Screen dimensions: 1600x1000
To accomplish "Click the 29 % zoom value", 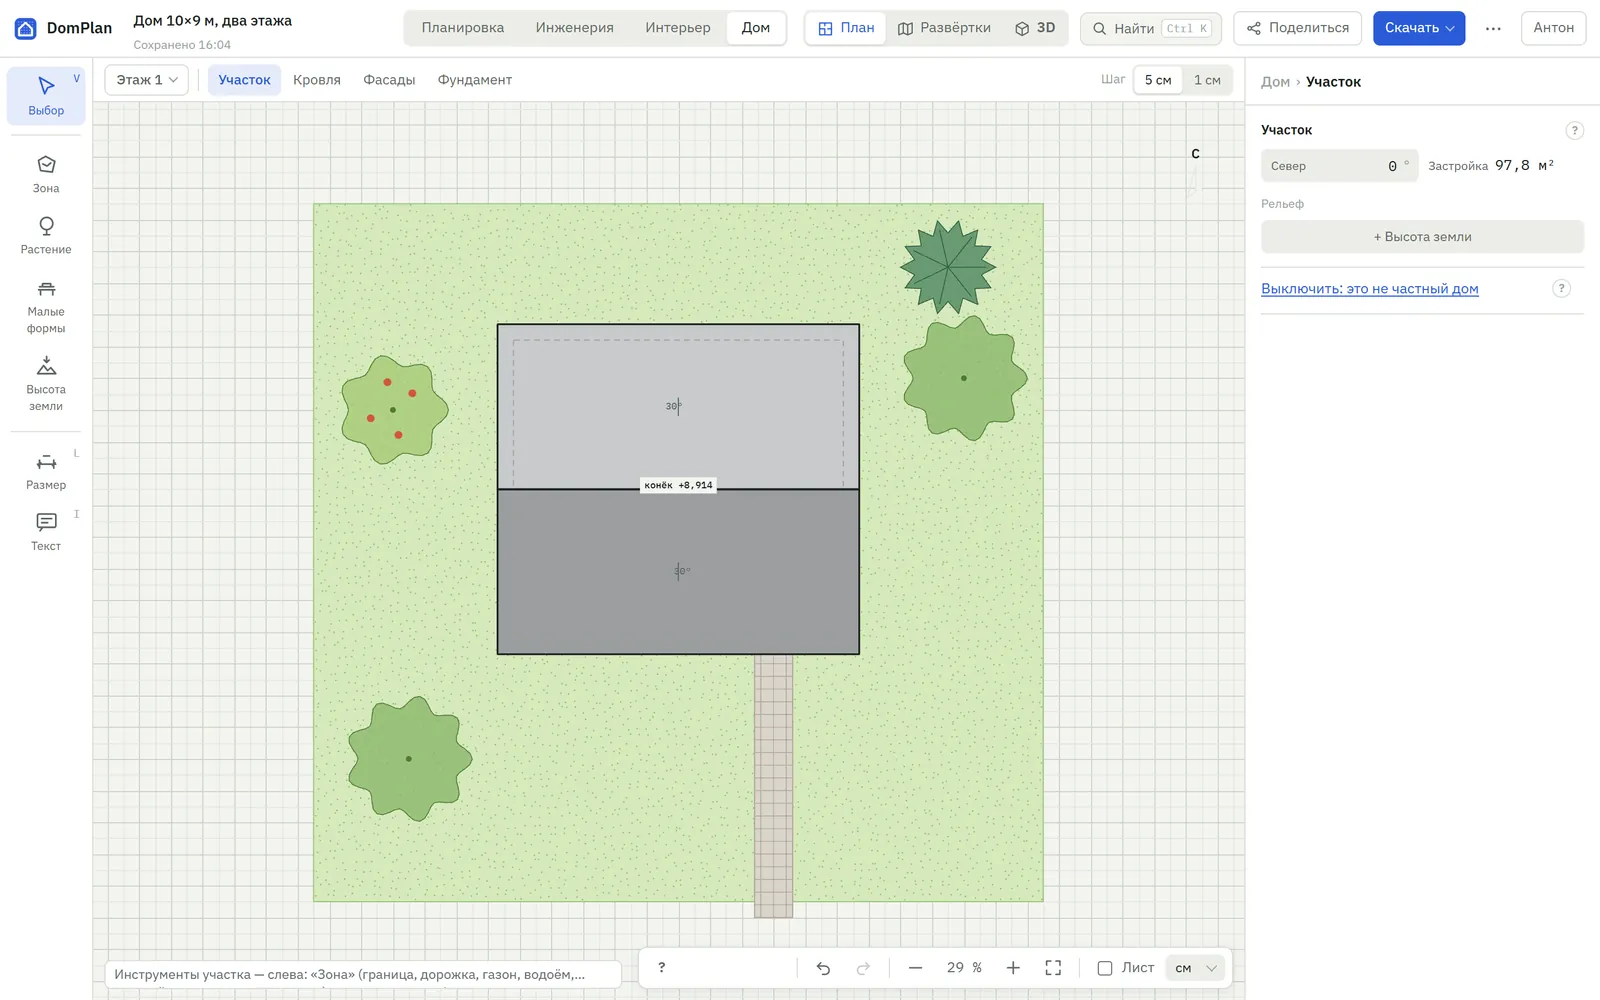I will [x=964, y=968].
